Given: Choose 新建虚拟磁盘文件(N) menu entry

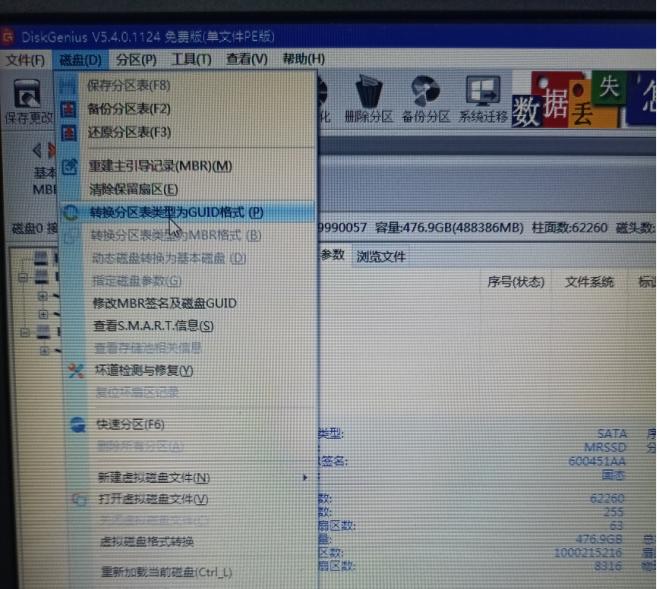Looking at the screenshot, I should [153, 478].
